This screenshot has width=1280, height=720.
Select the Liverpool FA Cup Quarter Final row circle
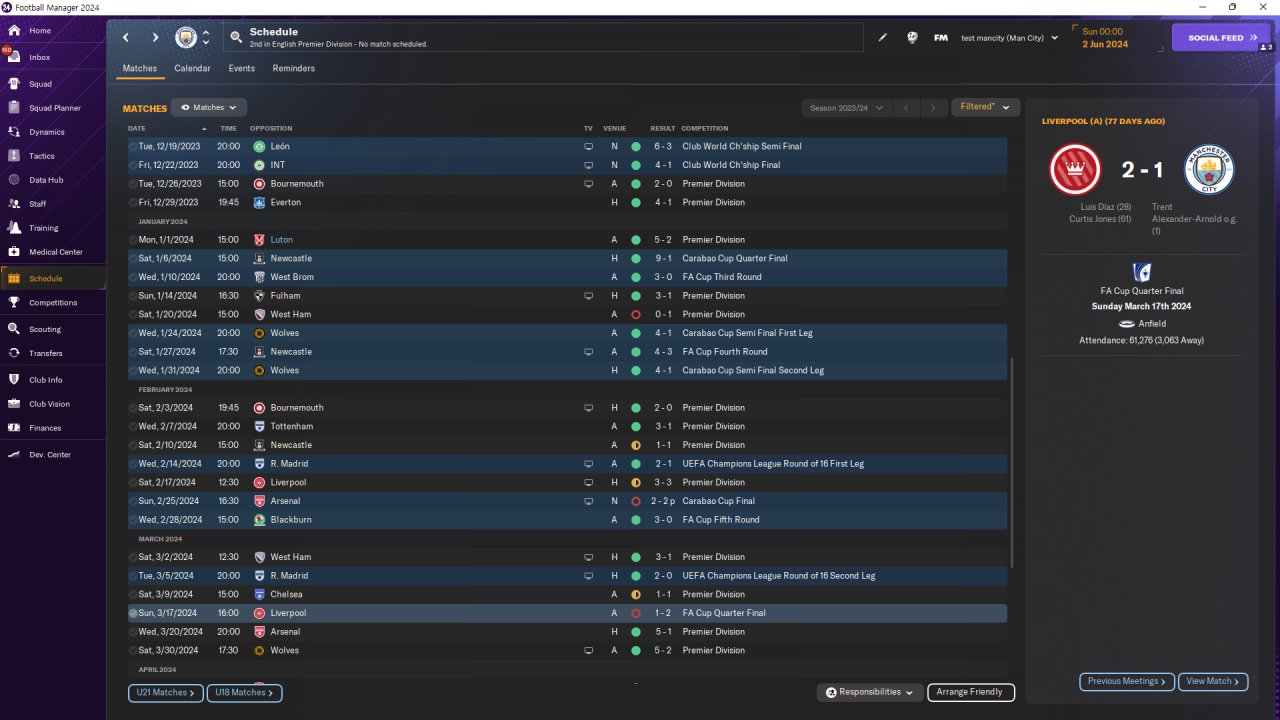coord(133,613)
